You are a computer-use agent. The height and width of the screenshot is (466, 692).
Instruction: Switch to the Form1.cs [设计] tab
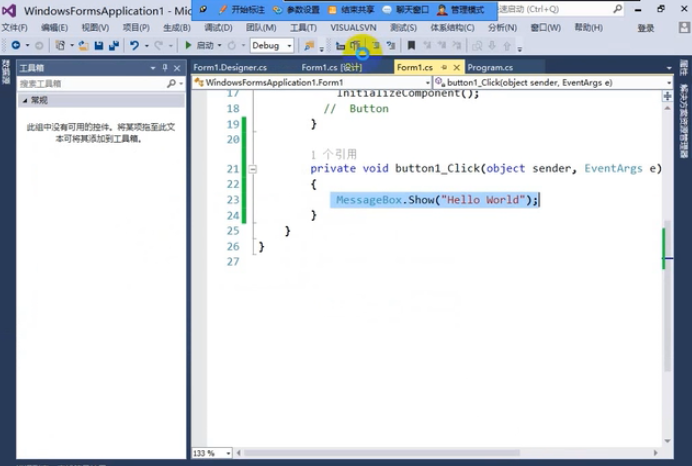click(x=331, y=68)
